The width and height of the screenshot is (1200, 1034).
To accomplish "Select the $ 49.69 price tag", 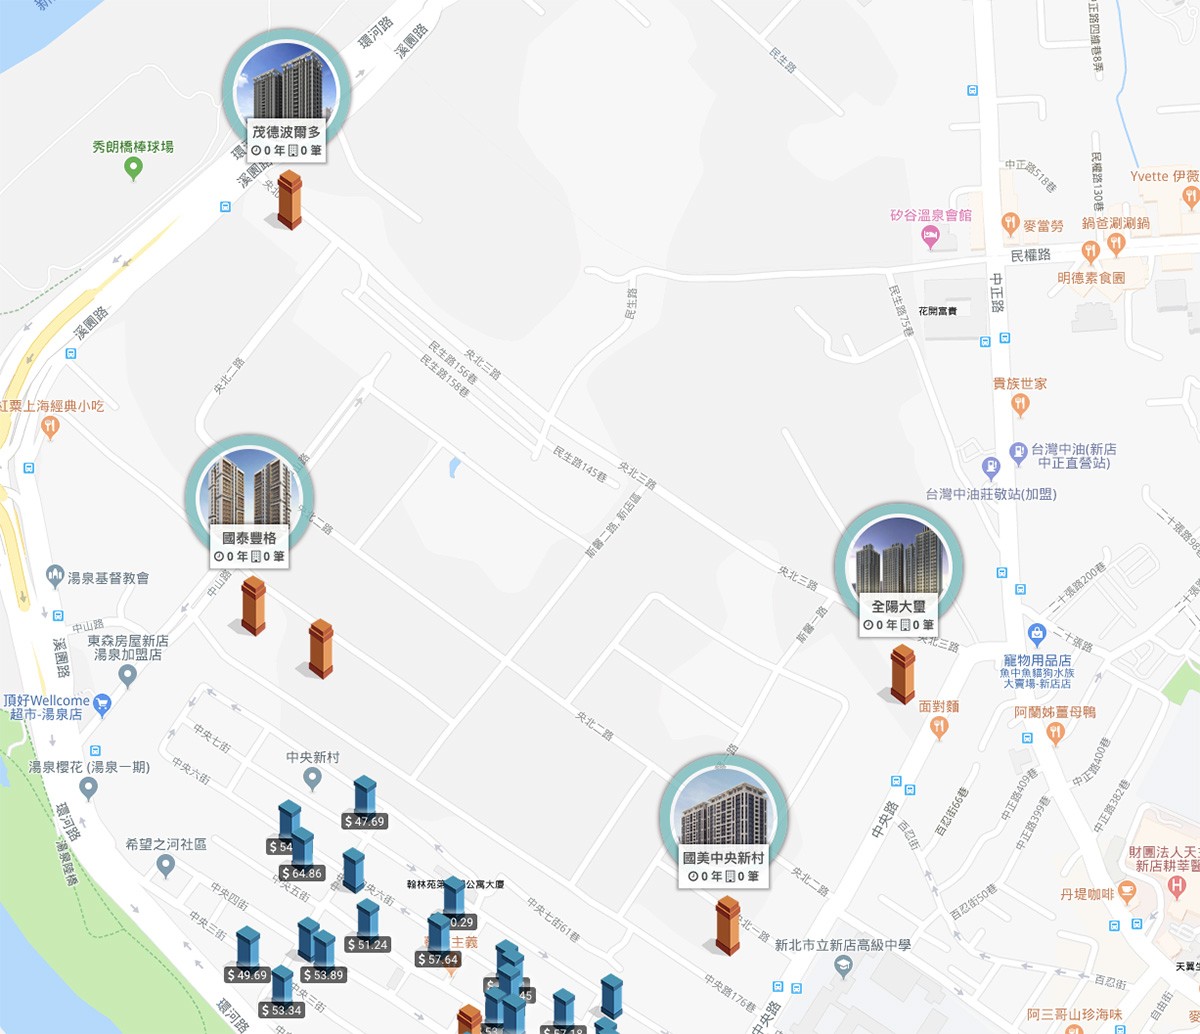I will (247, 975).
